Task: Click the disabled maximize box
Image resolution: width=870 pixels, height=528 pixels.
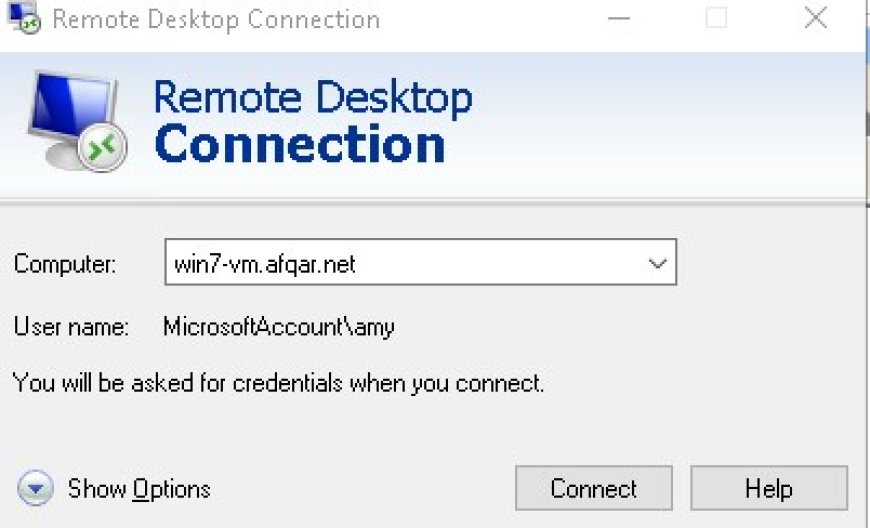Action: (716, 18)
